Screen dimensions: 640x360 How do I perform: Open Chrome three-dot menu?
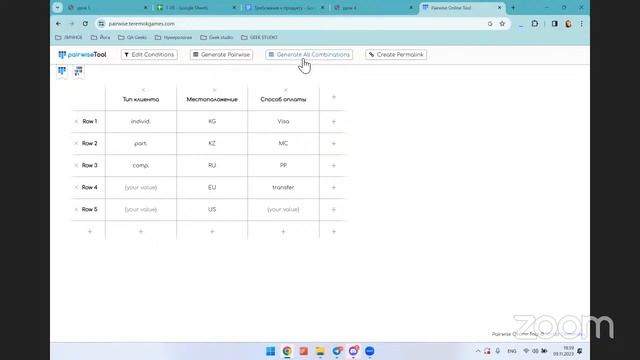click(x=582, y=24)
